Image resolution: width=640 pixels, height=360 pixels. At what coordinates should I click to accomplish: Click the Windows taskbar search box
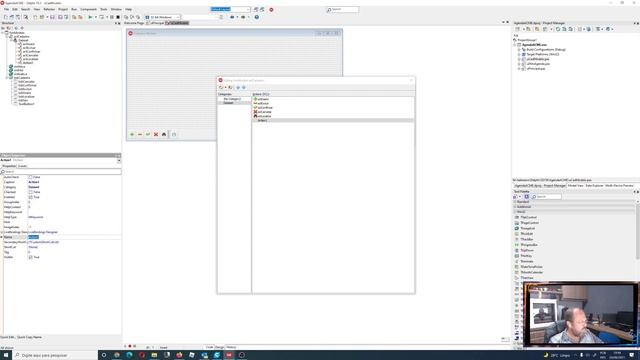55,355
